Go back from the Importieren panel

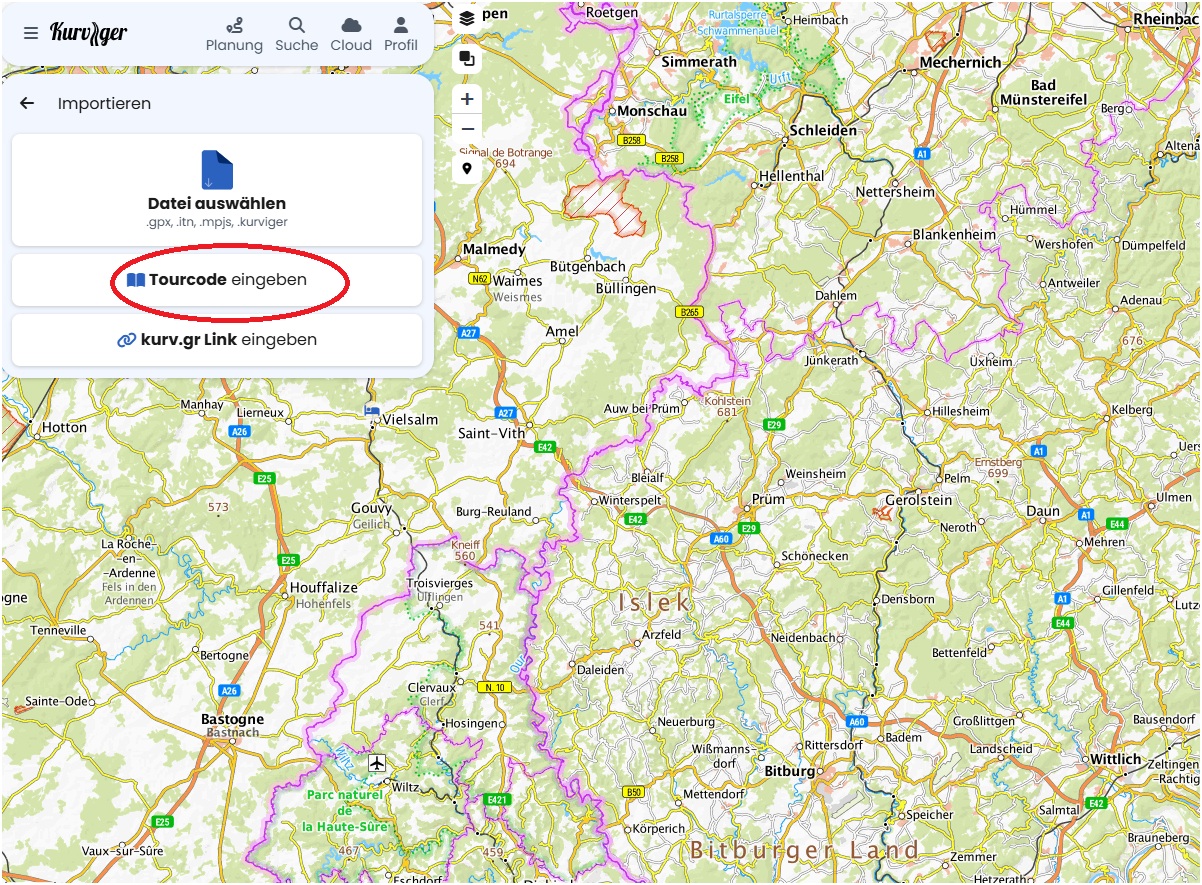point(27,103)
